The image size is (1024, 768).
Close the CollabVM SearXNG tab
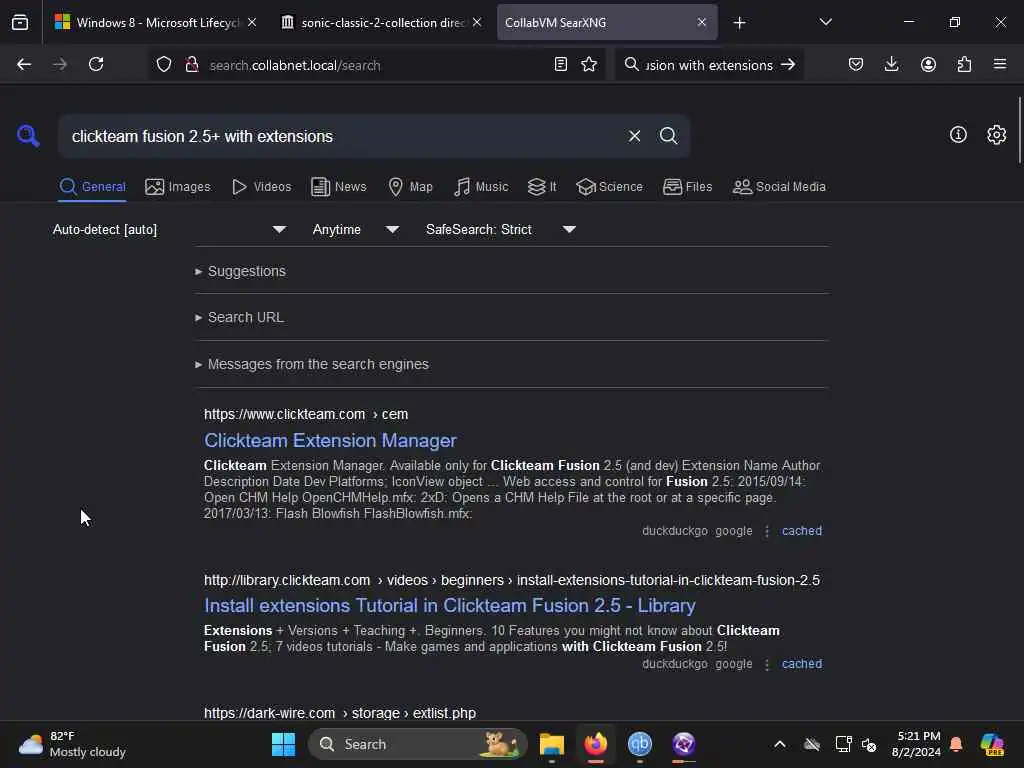[701, 22]
